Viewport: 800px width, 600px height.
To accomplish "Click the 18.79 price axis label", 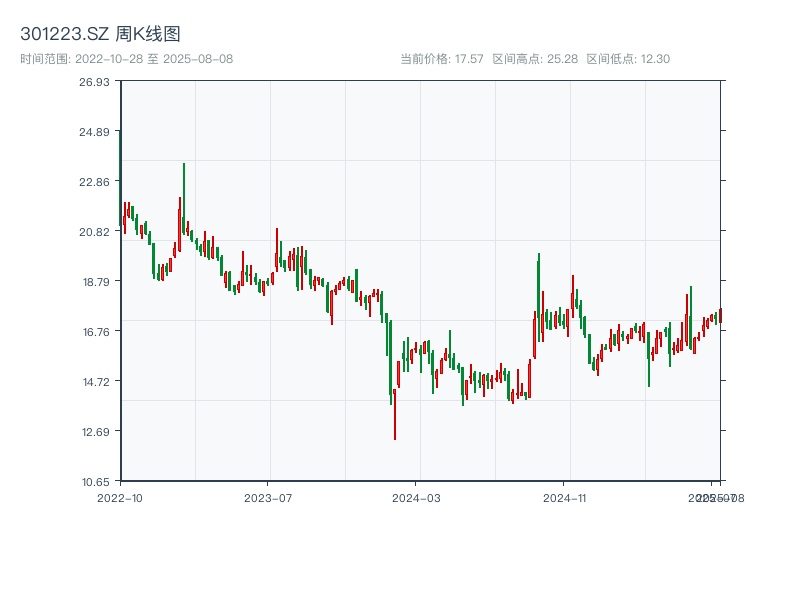I will click(95, 282).
